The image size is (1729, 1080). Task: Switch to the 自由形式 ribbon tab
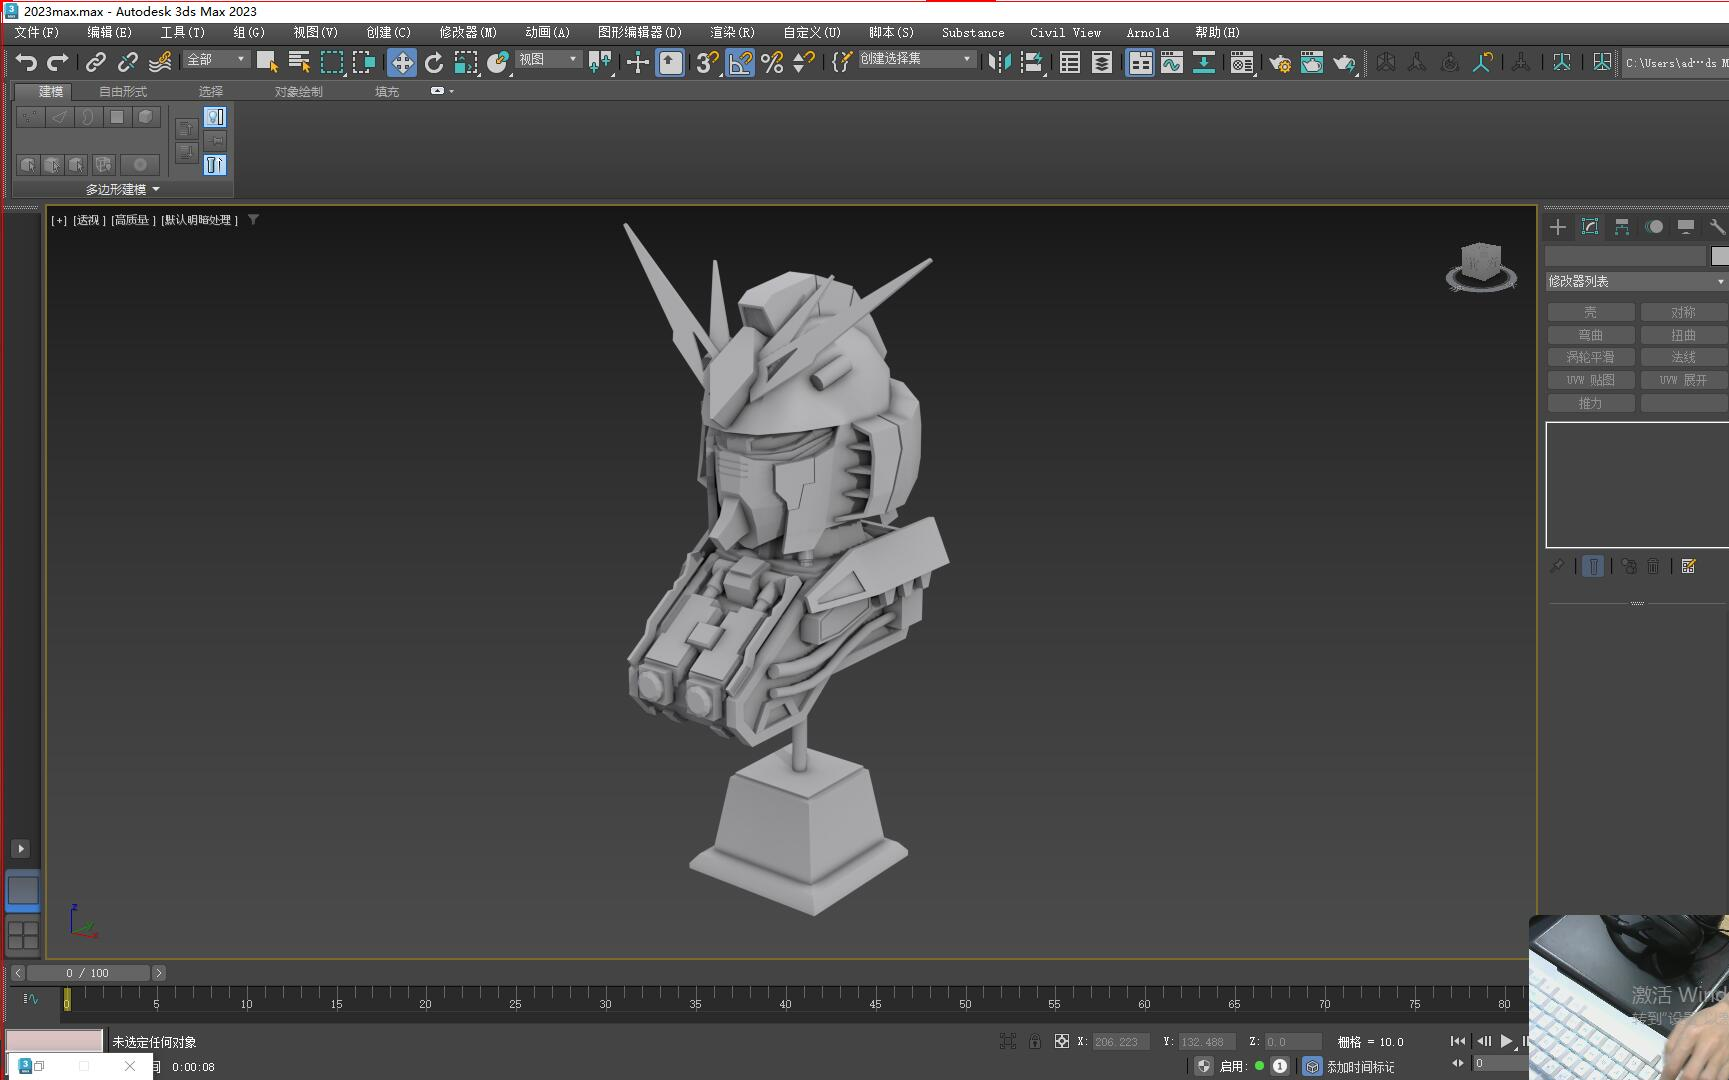(x=123, y=91)
